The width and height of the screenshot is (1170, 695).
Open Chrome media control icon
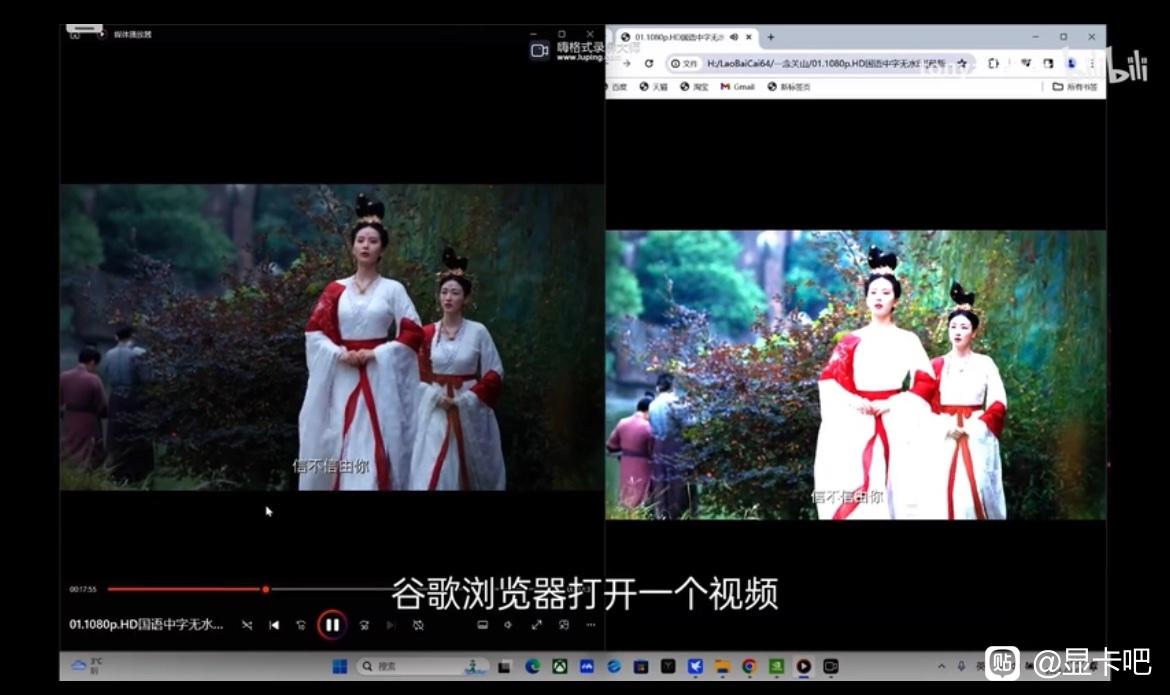(x=1026, y=63)
